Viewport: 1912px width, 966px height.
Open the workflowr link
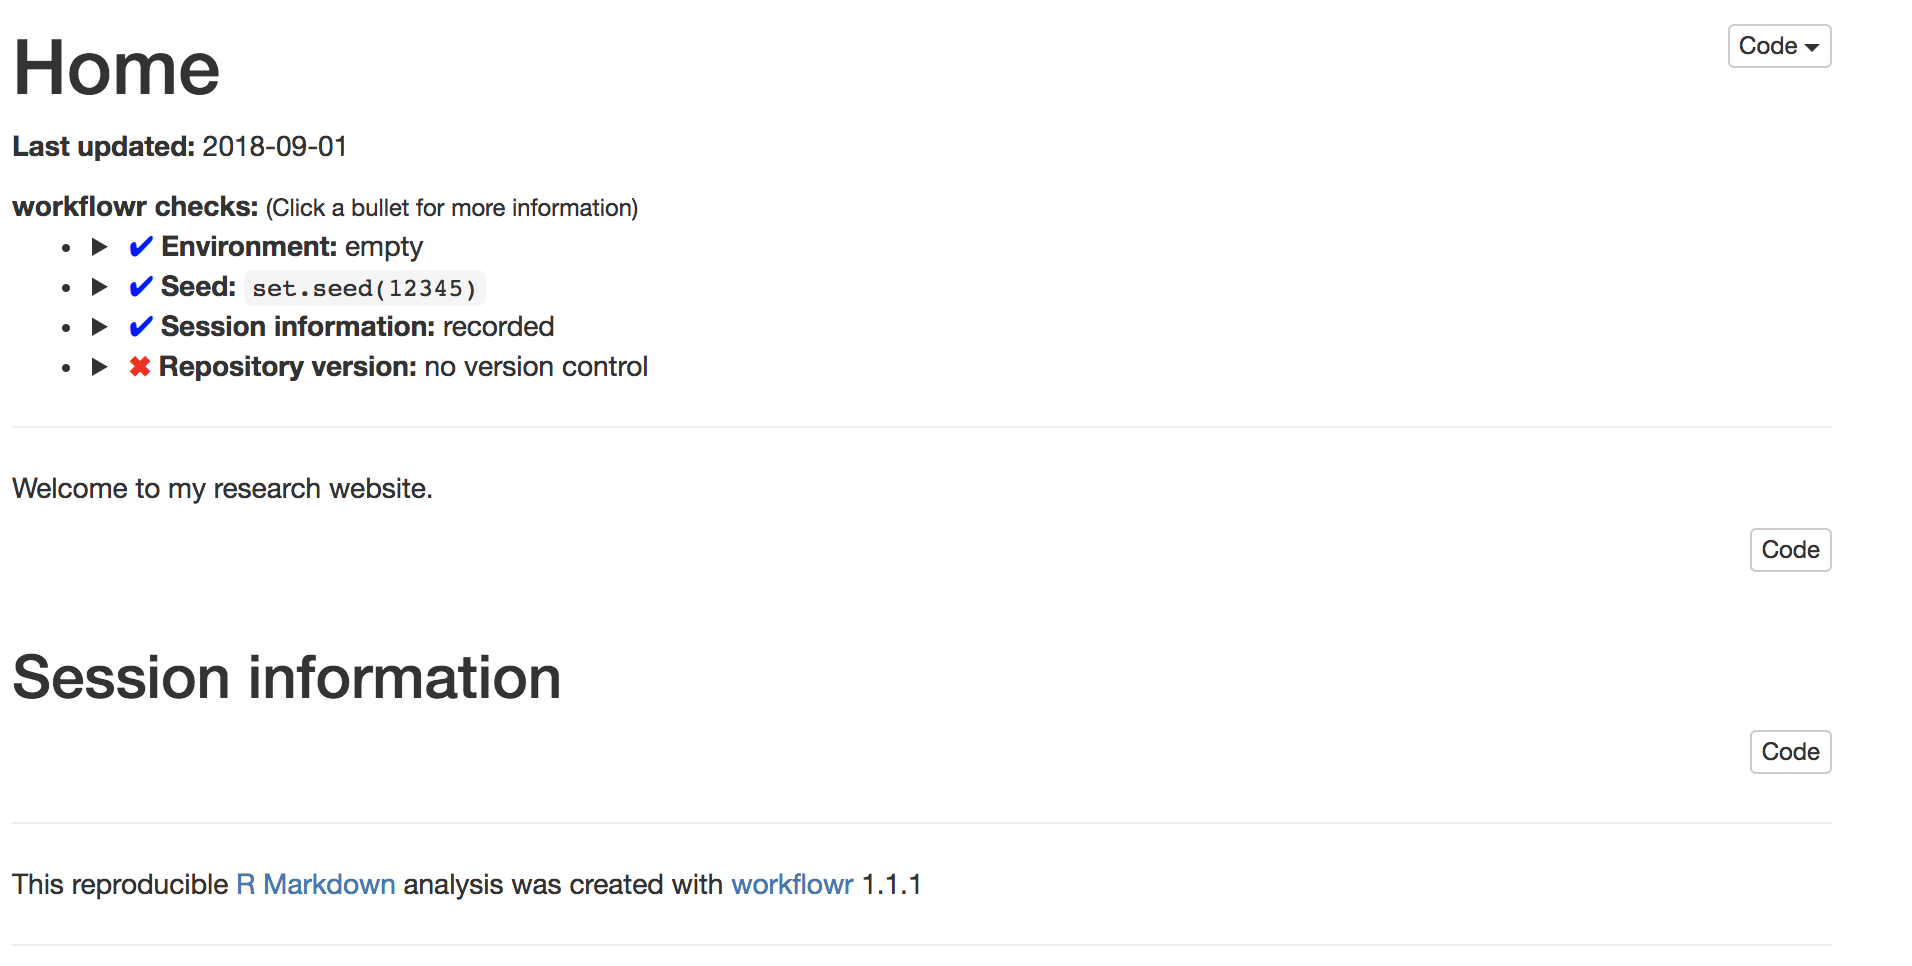[x=791, y=884]
